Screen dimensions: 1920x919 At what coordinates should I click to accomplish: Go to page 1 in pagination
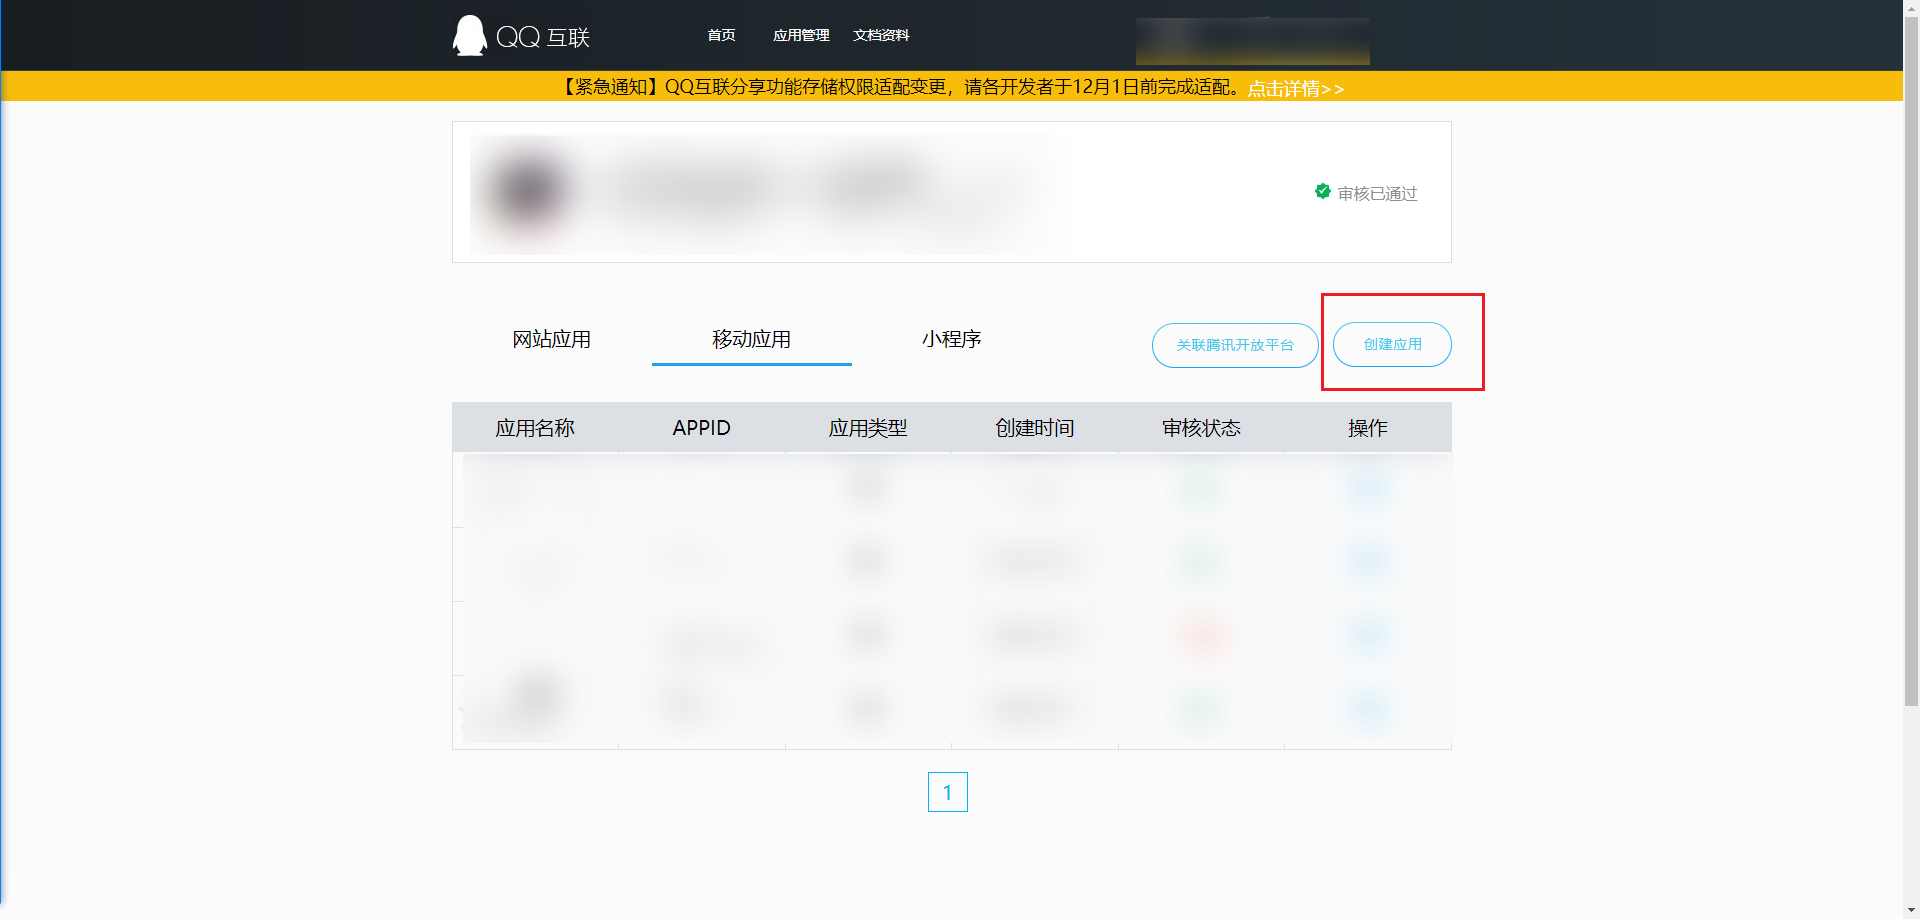point(947,792)
